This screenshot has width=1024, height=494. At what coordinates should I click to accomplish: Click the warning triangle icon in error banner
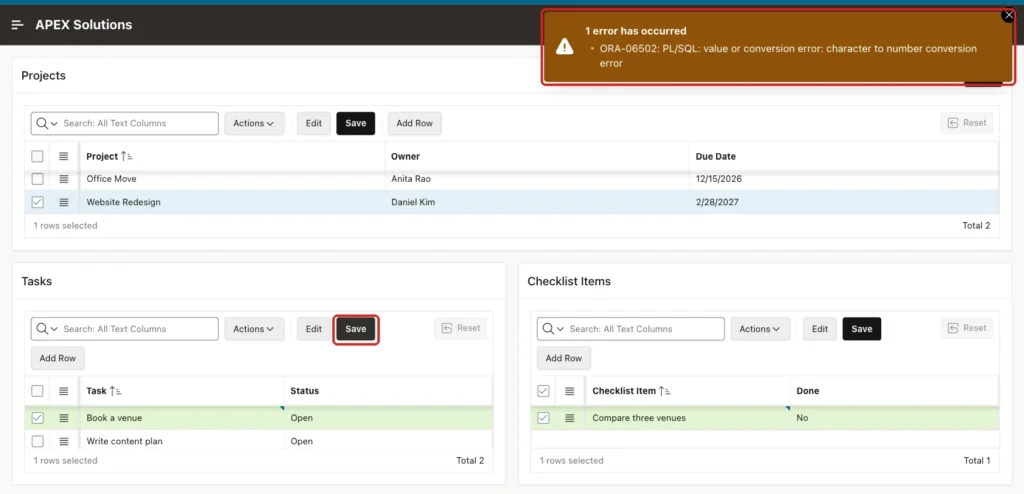(564, 46)
